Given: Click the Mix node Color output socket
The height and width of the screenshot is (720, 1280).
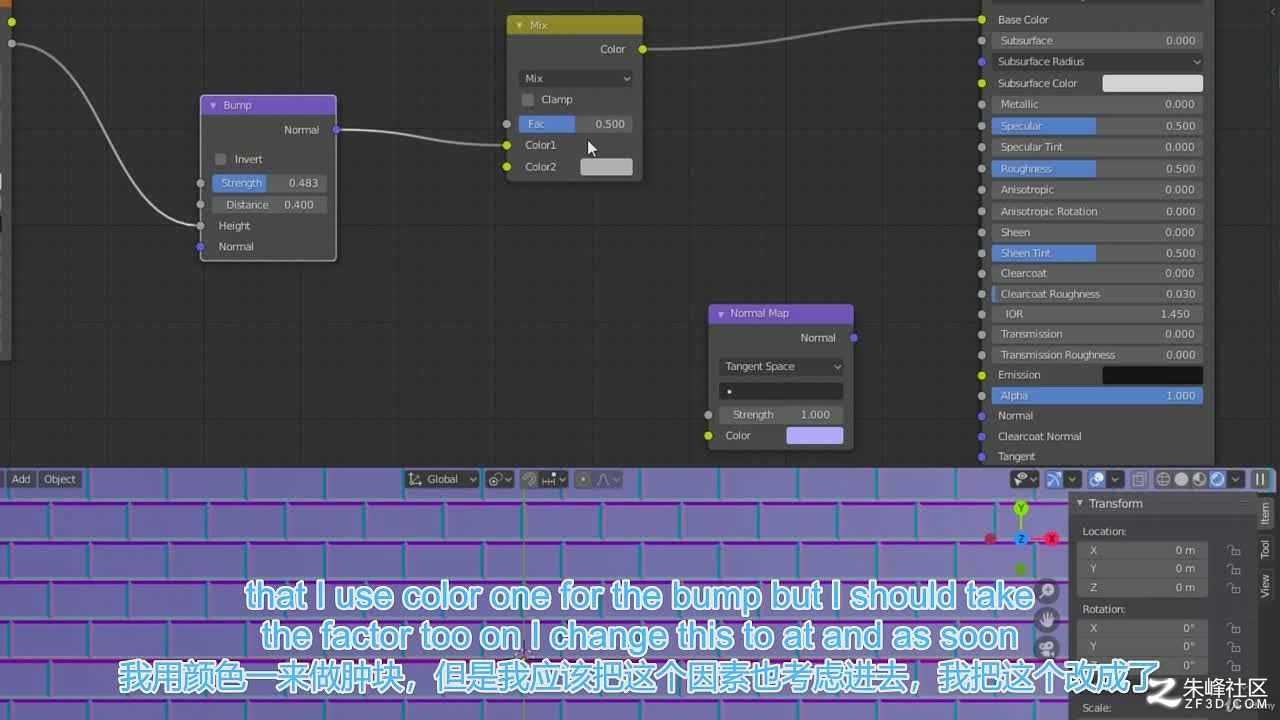Looking at the screenshot, I should 642,49.
